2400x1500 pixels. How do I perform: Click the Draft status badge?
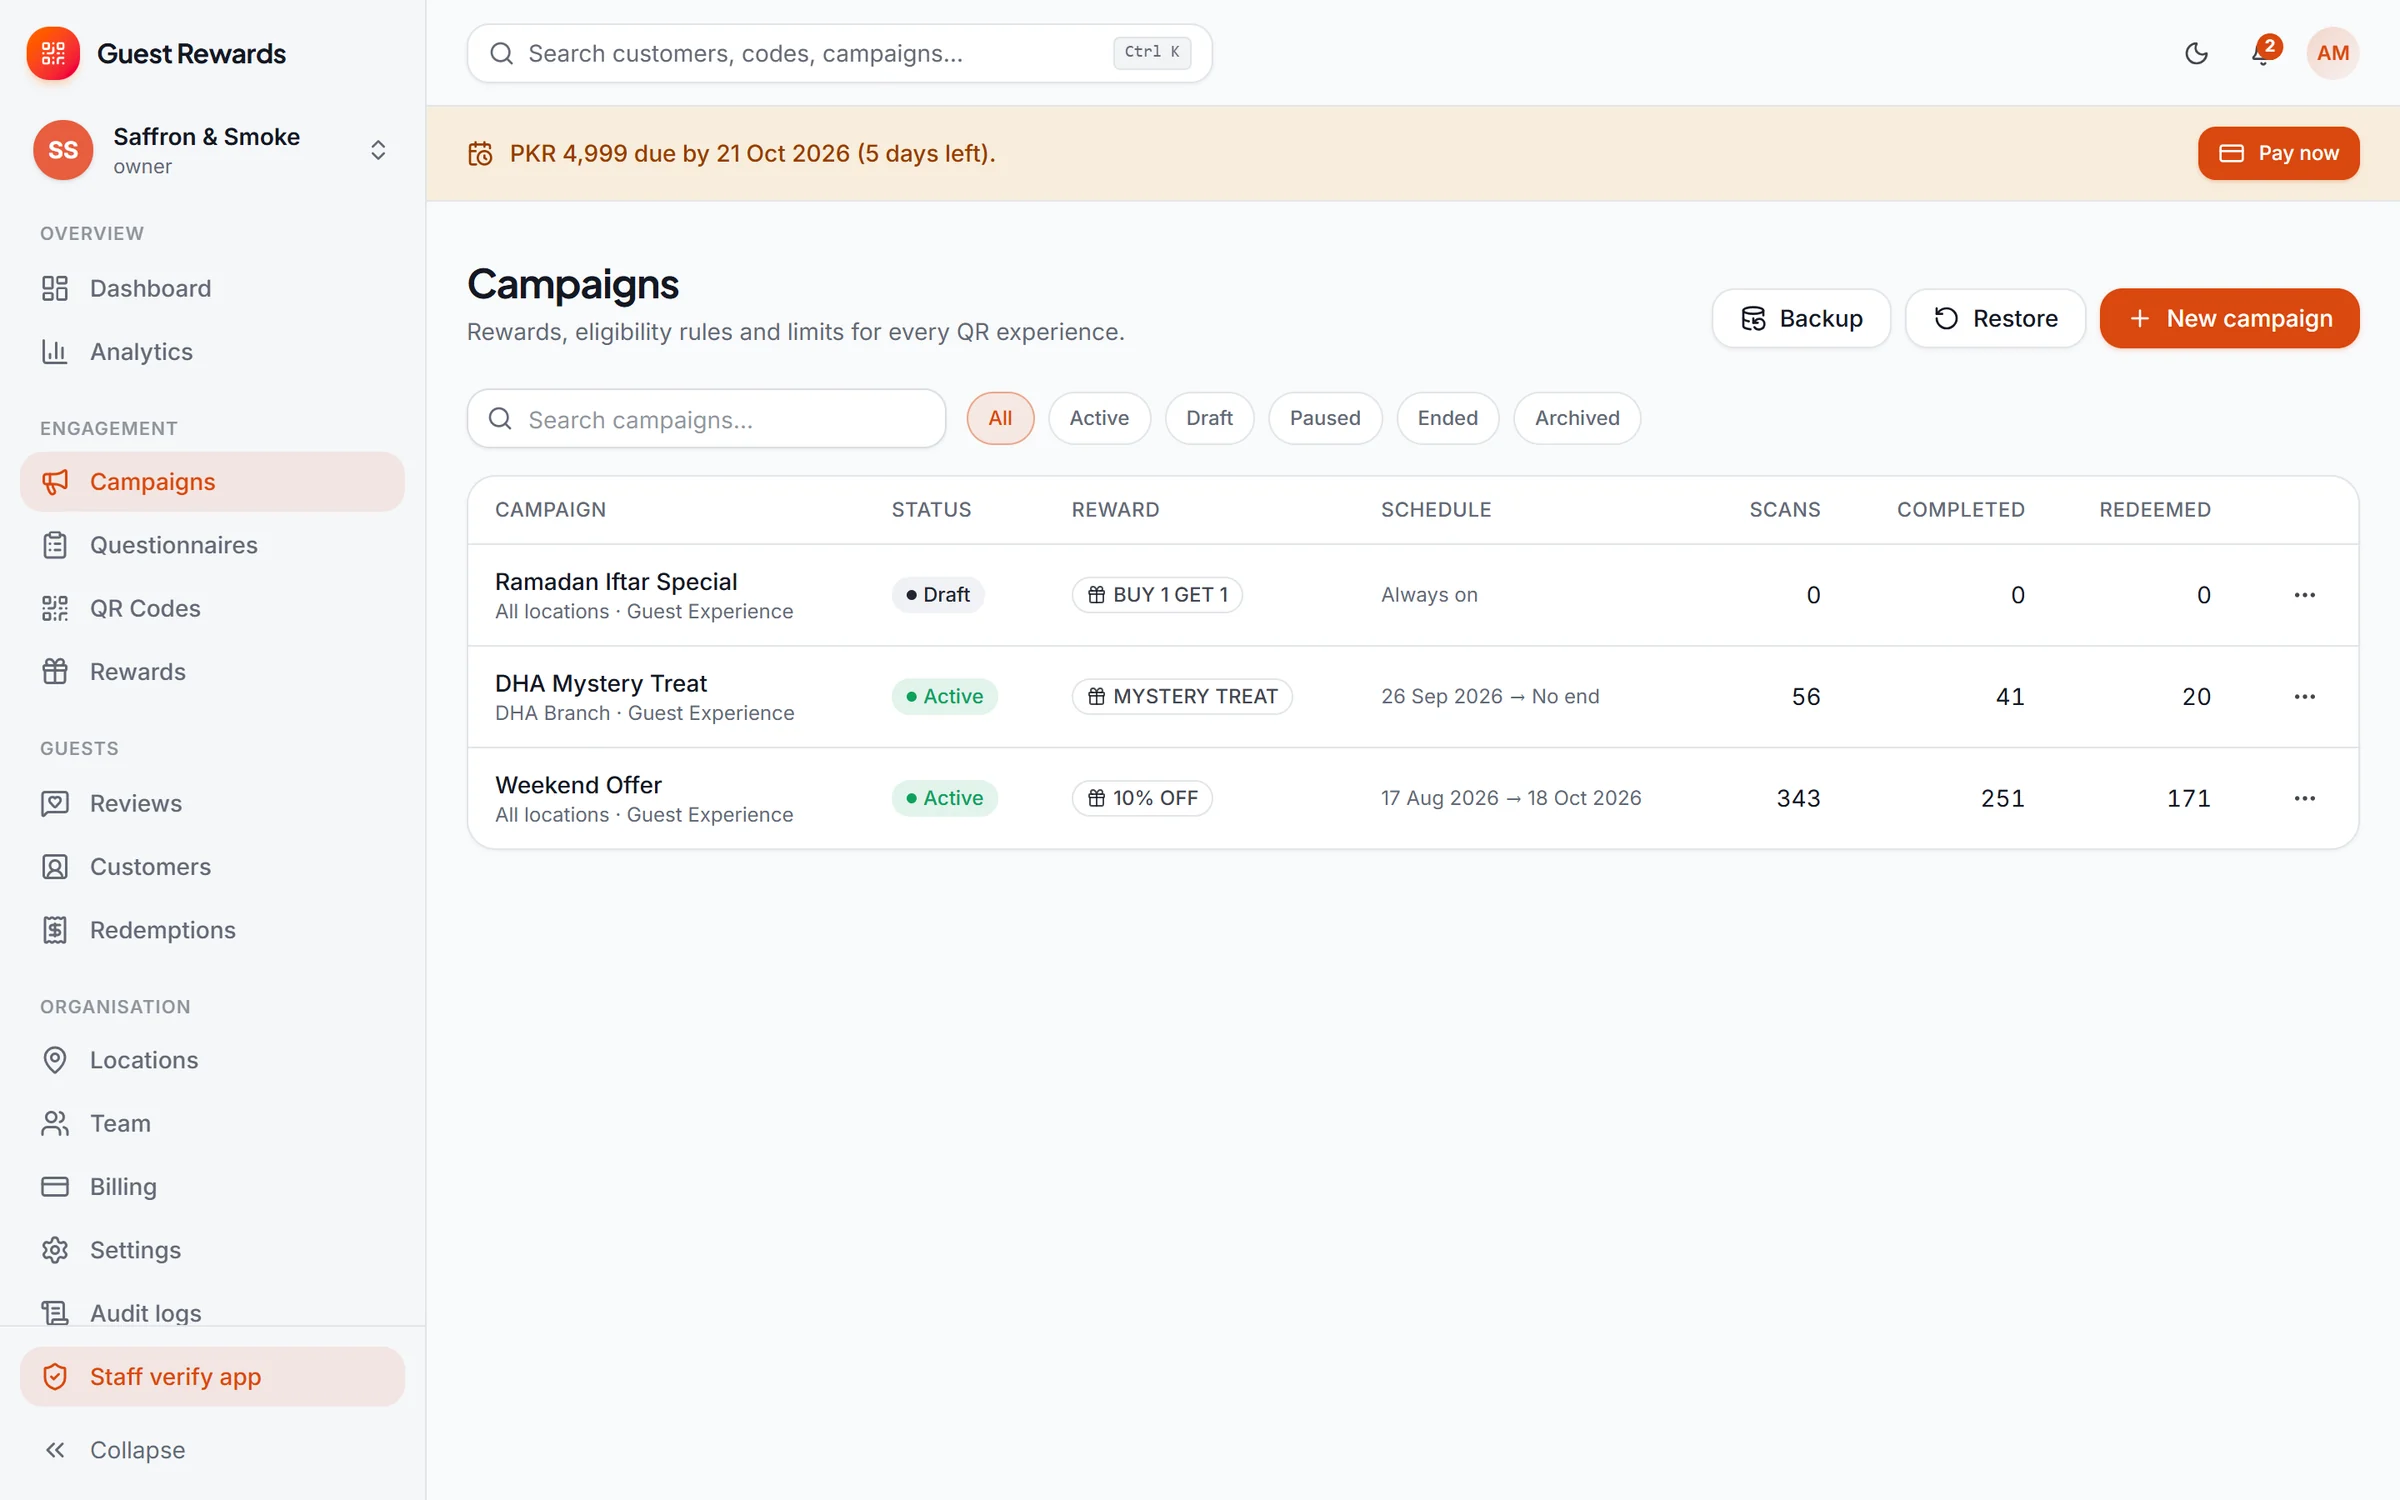pos(937,595)
